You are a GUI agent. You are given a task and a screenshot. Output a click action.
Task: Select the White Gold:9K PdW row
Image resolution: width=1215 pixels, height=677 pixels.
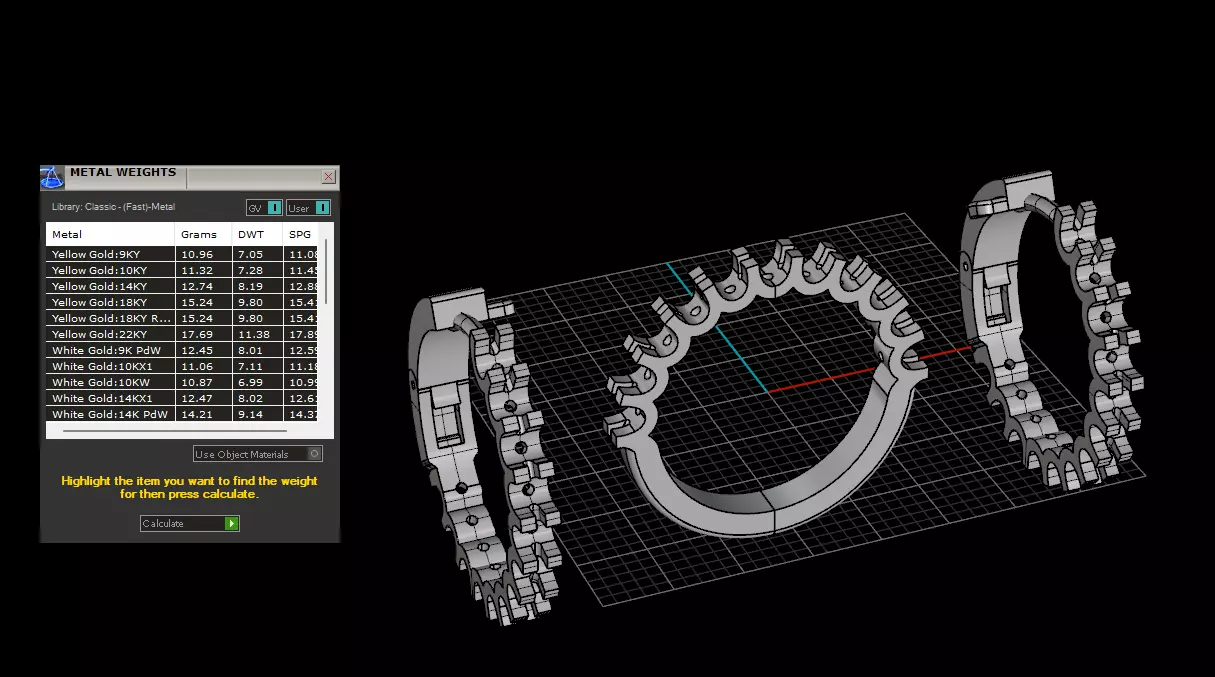(x=182, y=350)
